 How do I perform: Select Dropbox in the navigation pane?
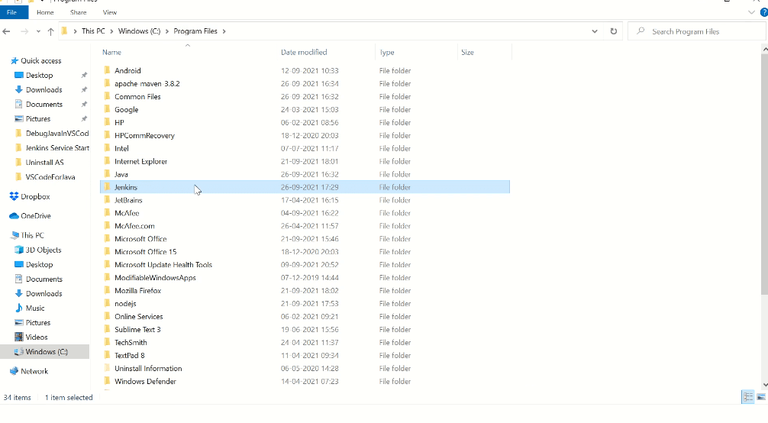pyautogui.click(x=35, y=196)
